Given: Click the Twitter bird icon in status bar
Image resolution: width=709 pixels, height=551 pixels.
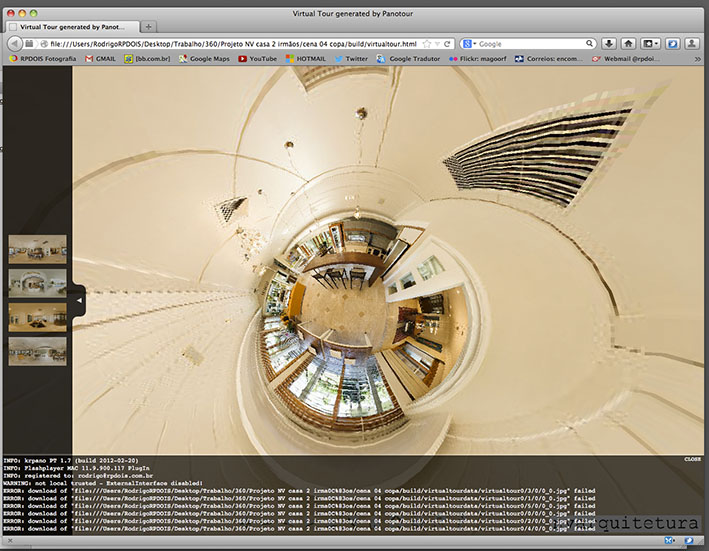Looking at the screenshot, I should [690, 541].
